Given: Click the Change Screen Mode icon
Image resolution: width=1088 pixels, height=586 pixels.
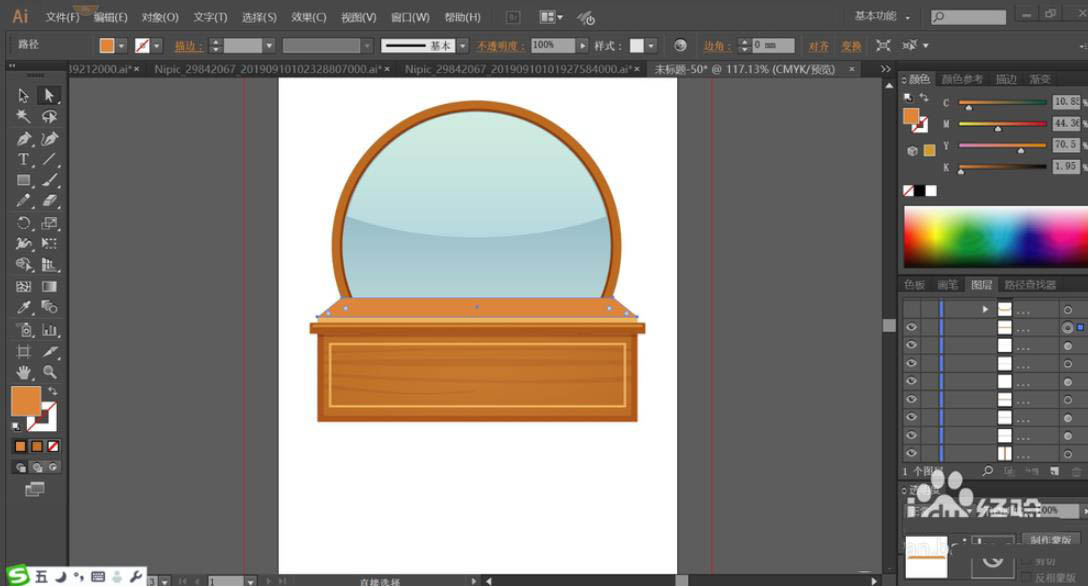Looking at the screenshot, I should coord(34,490).
